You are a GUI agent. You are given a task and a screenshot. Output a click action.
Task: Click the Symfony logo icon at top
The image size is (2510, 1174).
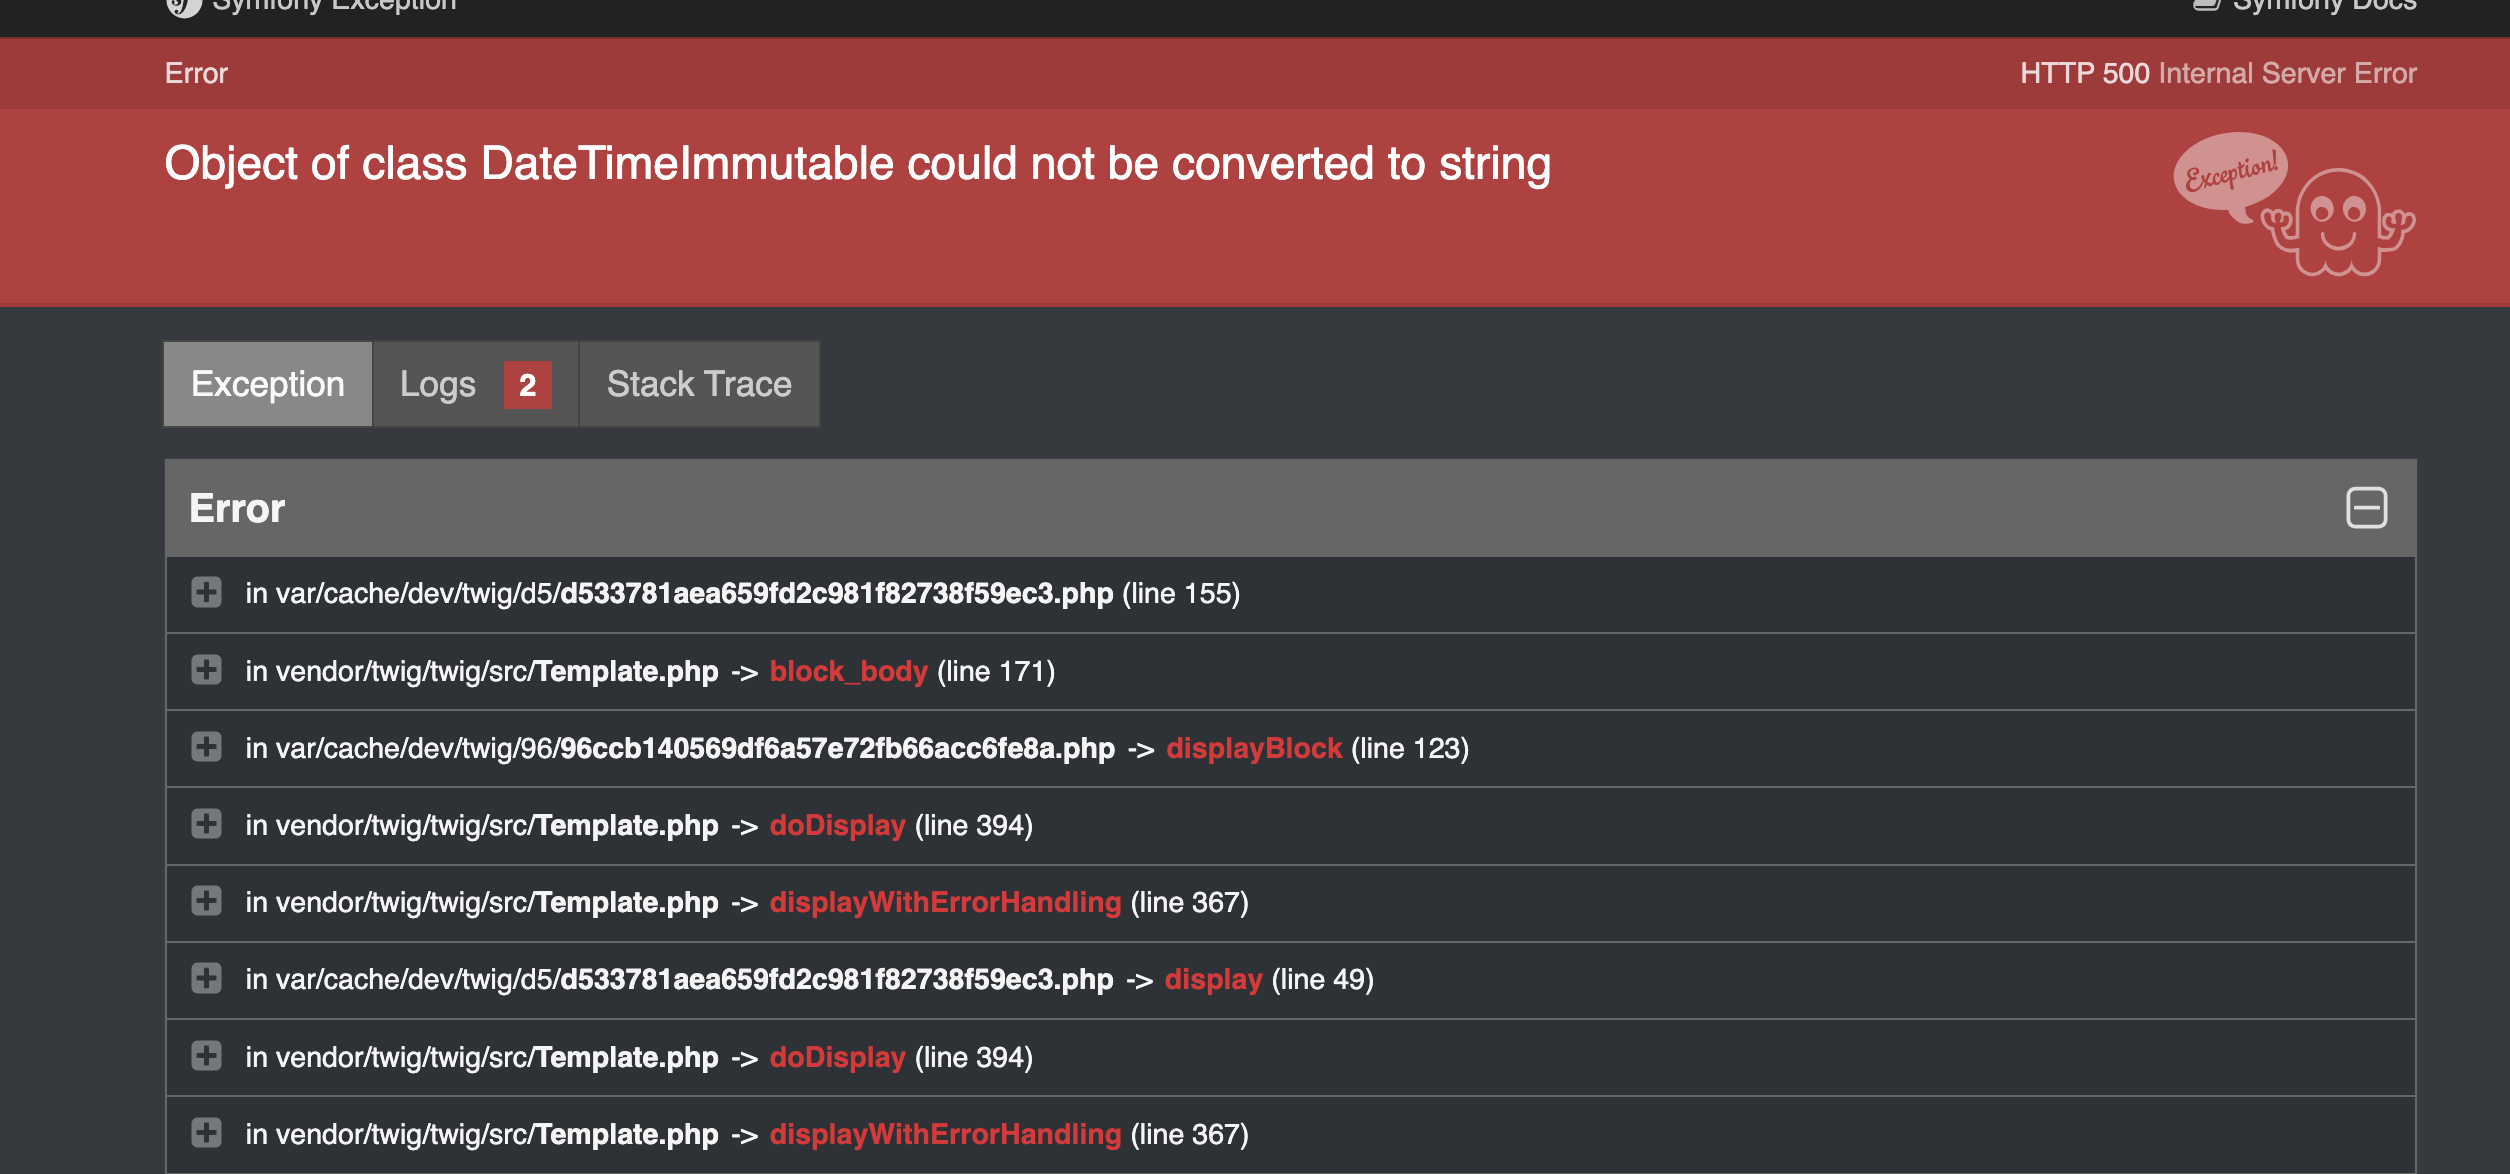pos(183,6)
